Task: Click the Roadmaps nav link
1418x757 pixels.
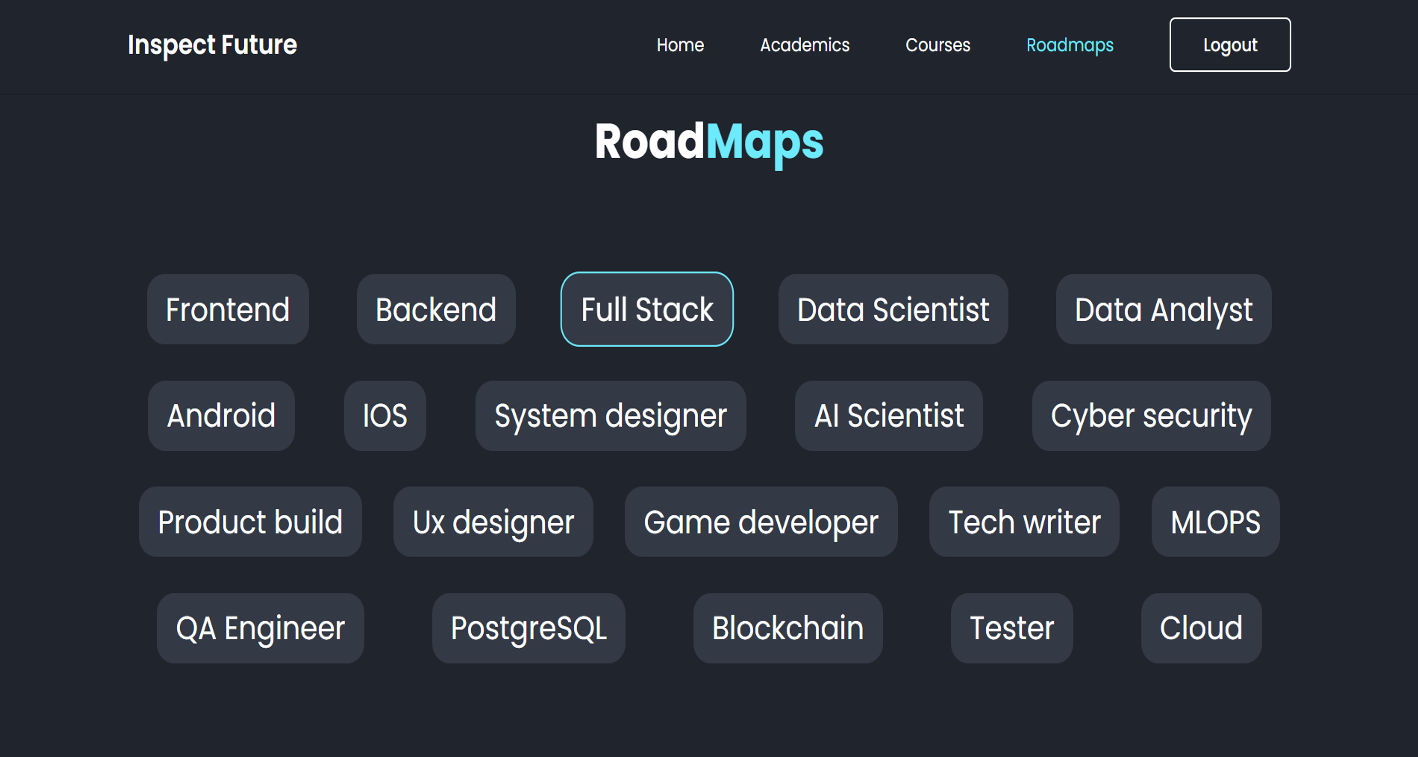Action: click(1070, 45)
